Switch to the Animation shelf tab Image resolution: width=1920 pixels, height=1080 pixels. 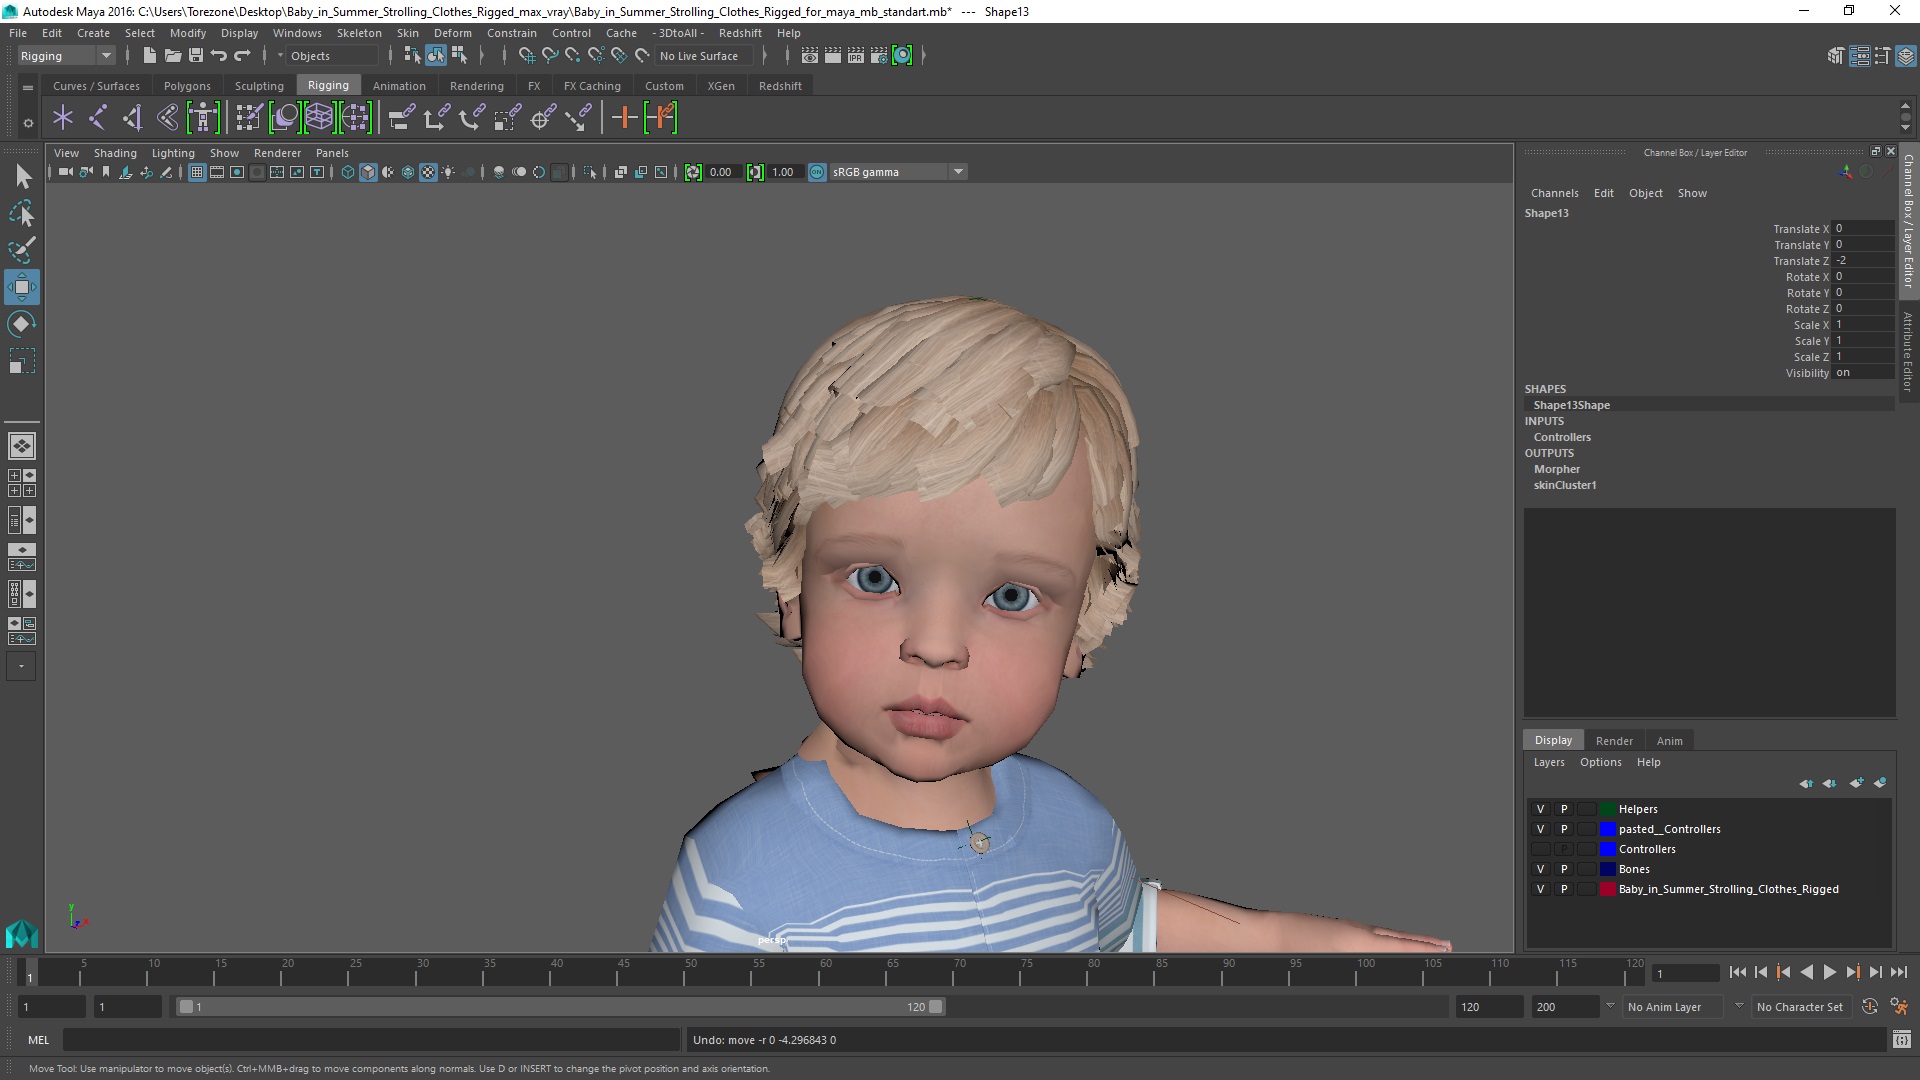[399, 86]
